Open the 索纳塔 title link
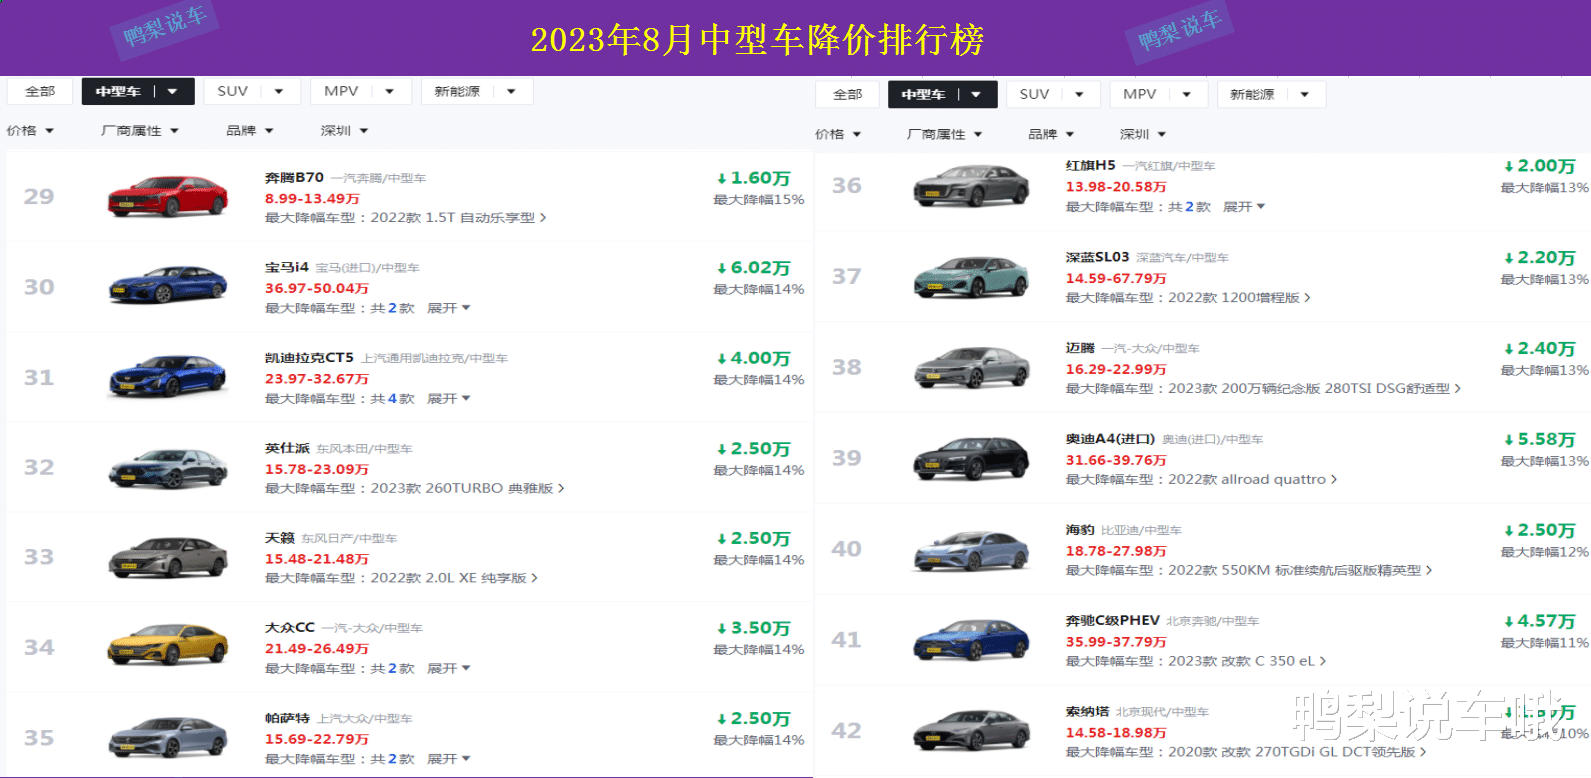Screen dimensions: 1591x778 [x=1087, y=711]
